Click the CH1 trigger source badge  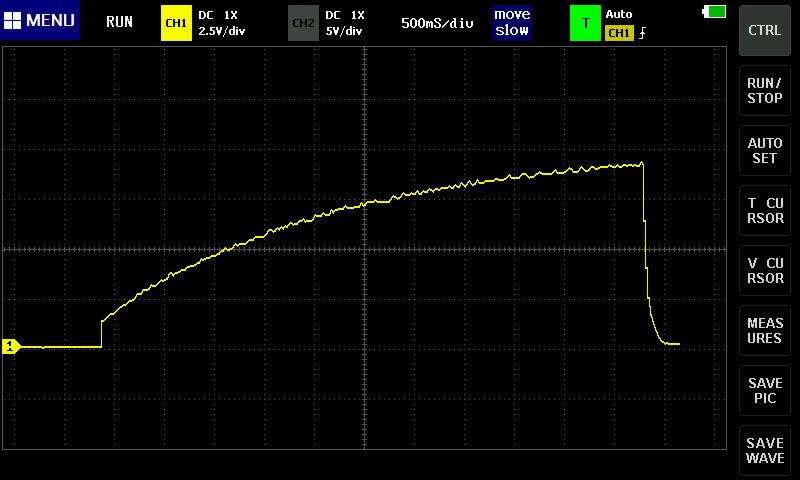tap(619, 33)
